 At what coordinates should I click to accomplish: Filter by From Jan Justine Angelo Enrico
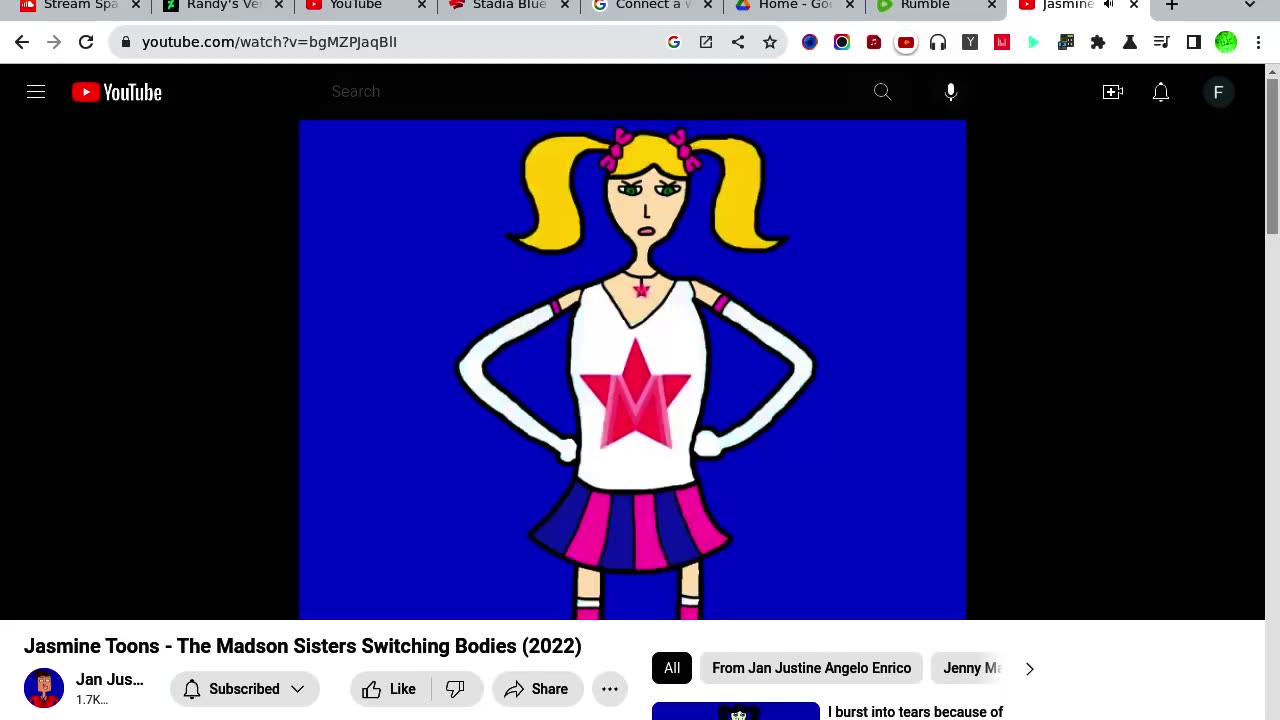(812, 668)
